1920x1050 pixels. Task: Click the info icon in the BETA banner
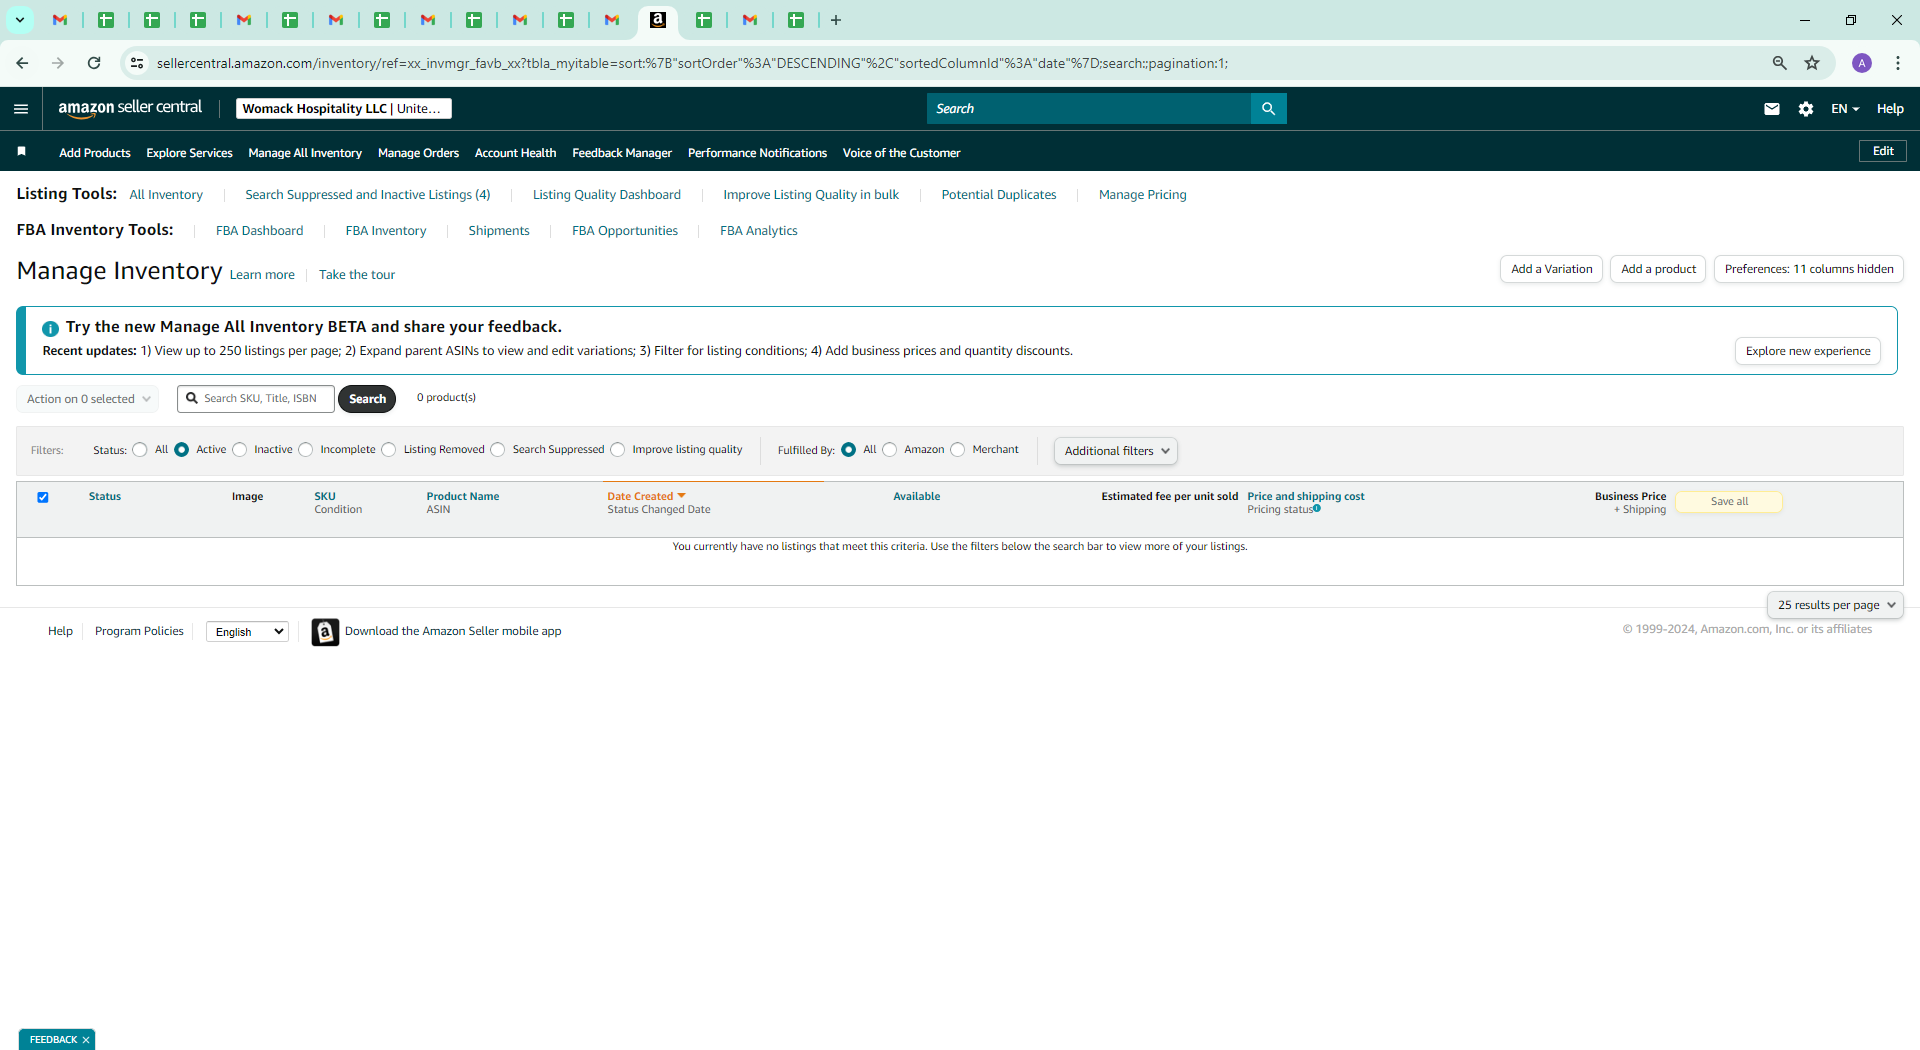coord(50,328)
